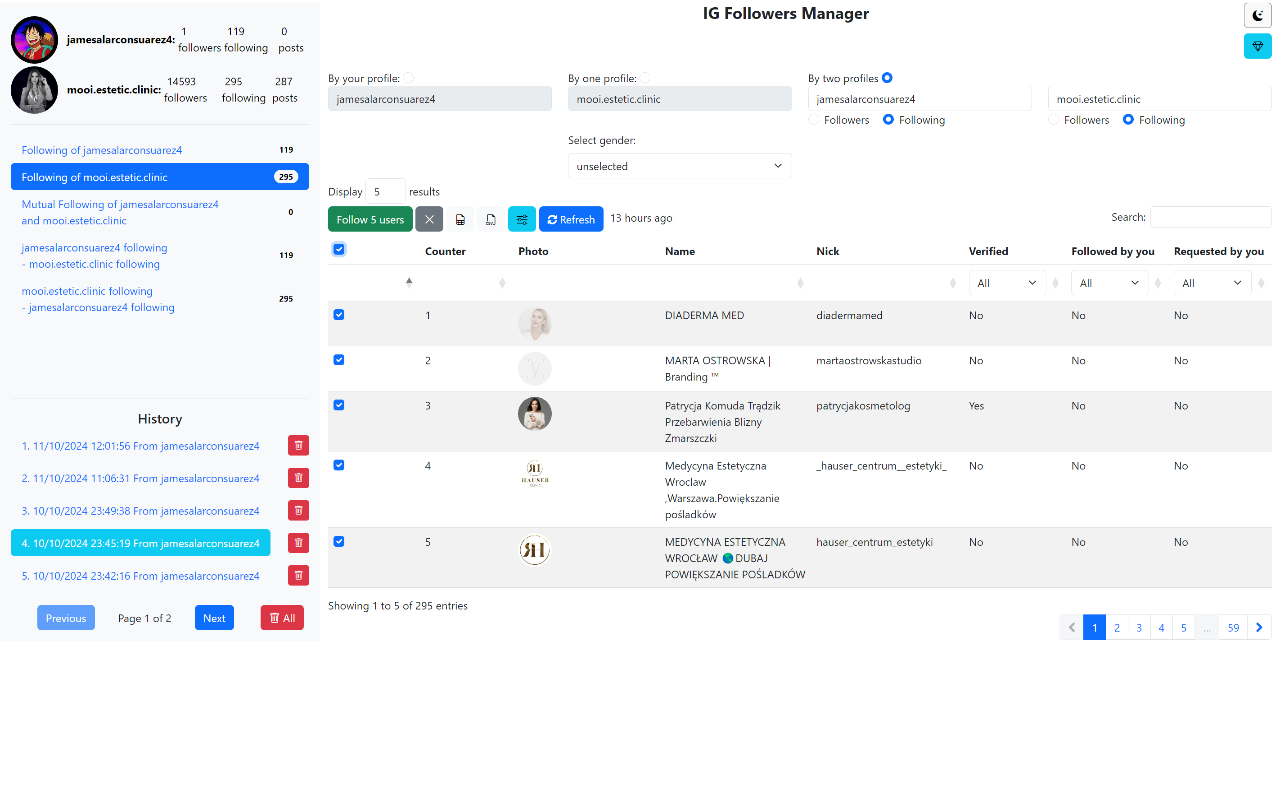Toggle dark mode with the moon icon

pyautogui.click(x=1257, y=15)
